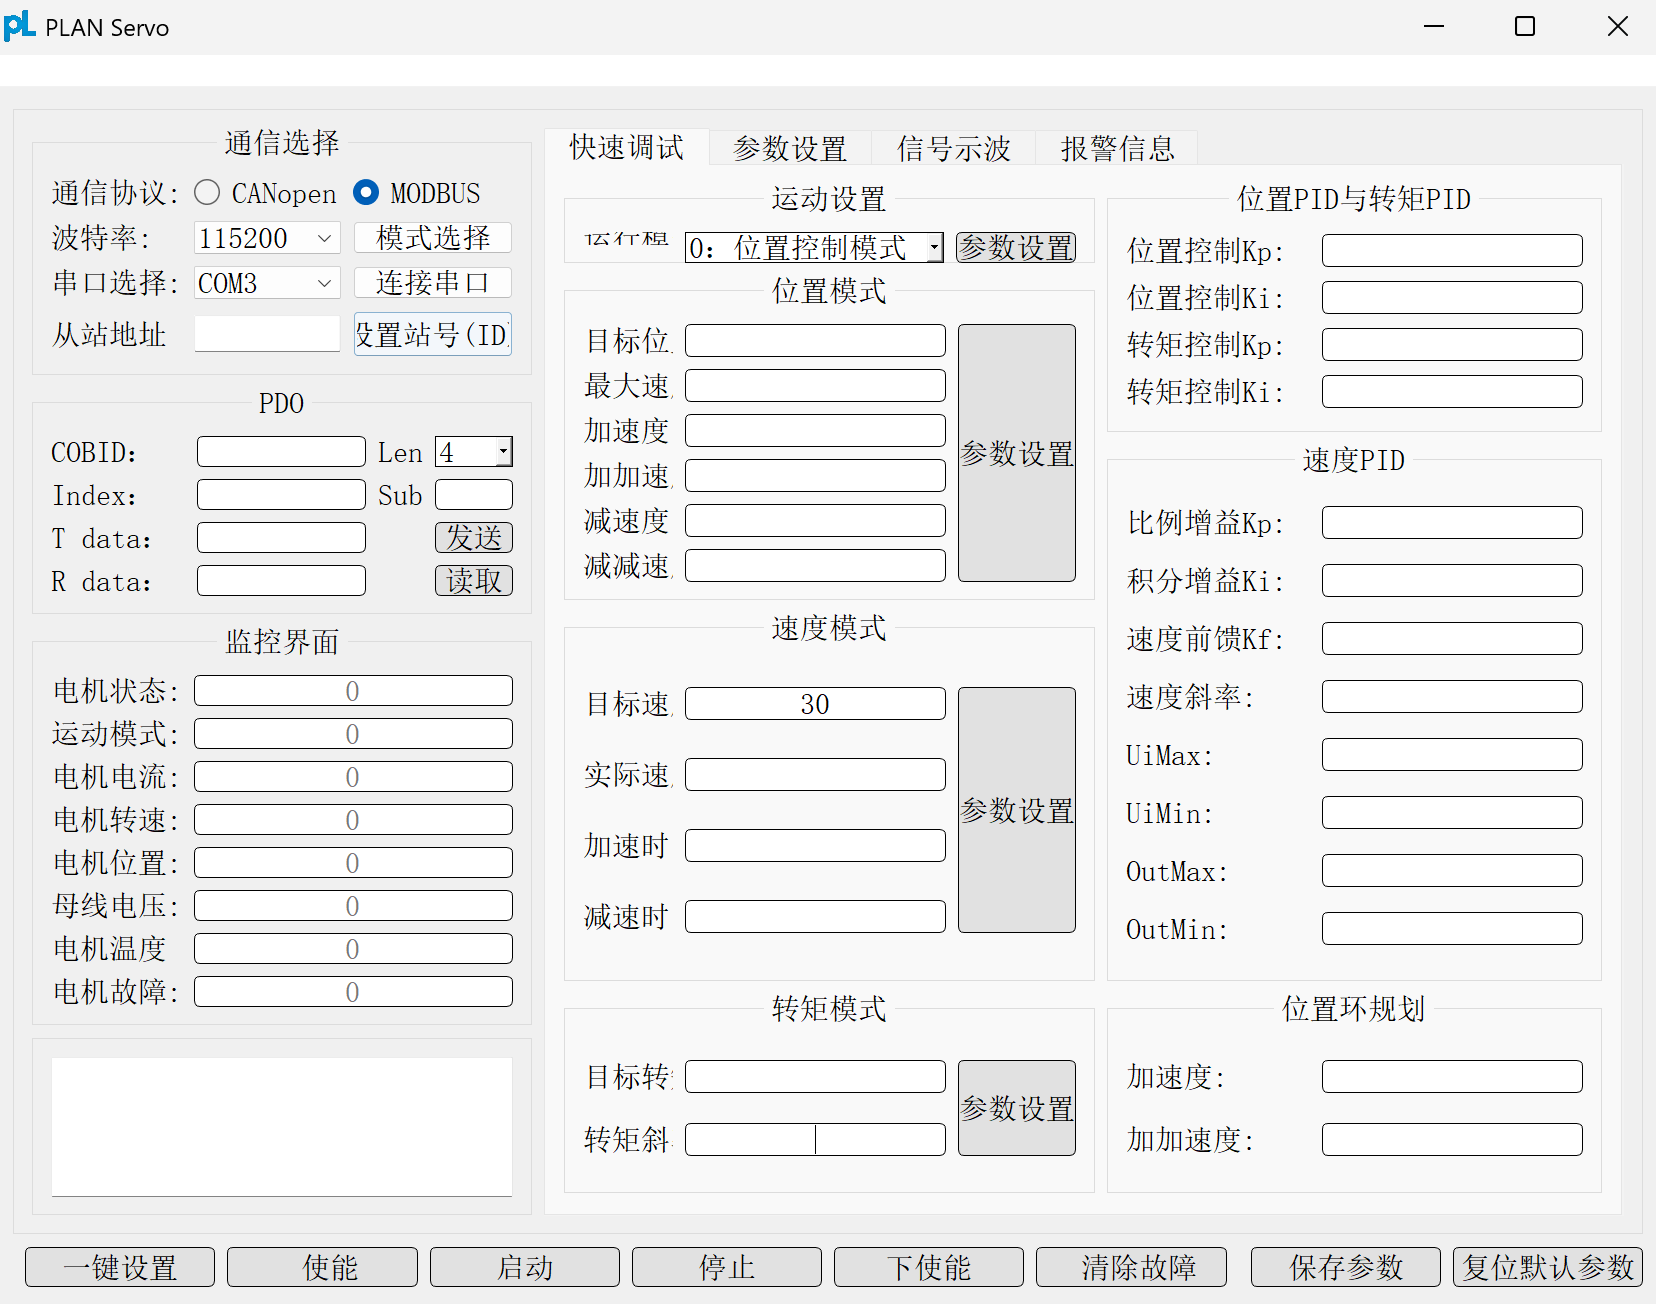
Task: Click the 减减速 input field
Action: click(815, 566)
